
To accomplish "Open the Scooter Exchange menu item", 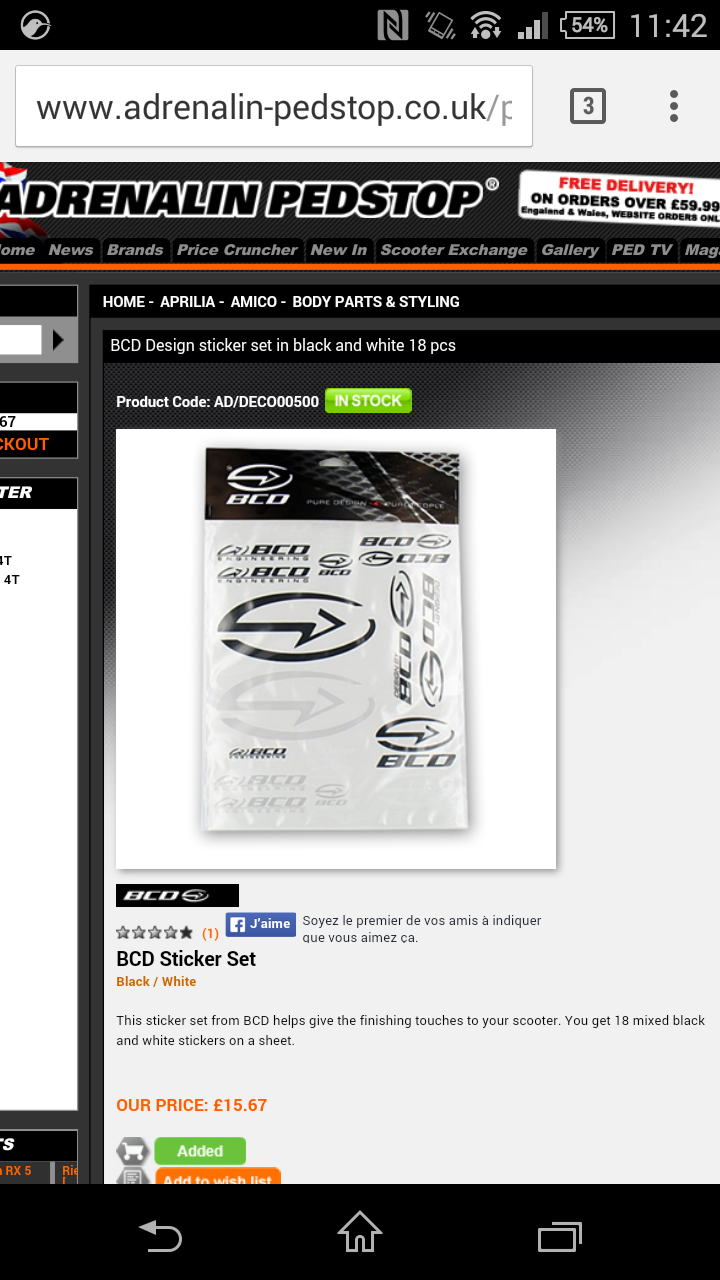I will click(454, 250).
